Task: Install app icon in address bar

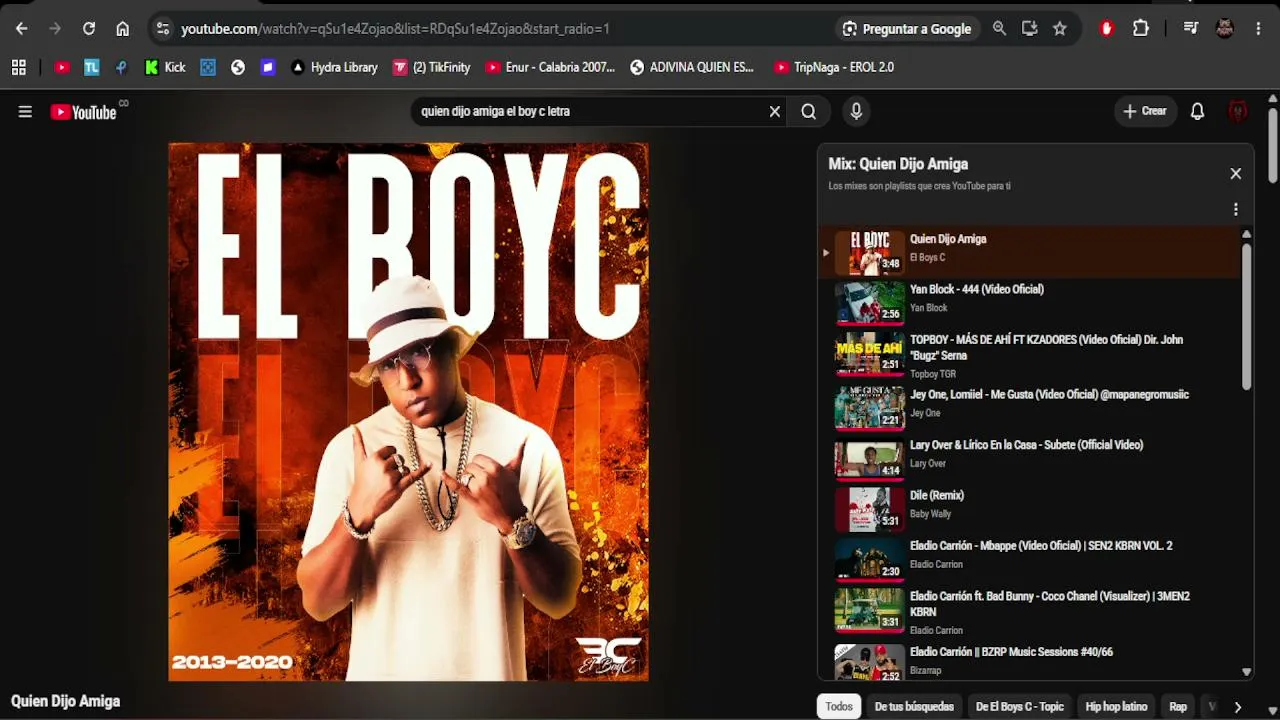Action: (x=1029, y=29)
